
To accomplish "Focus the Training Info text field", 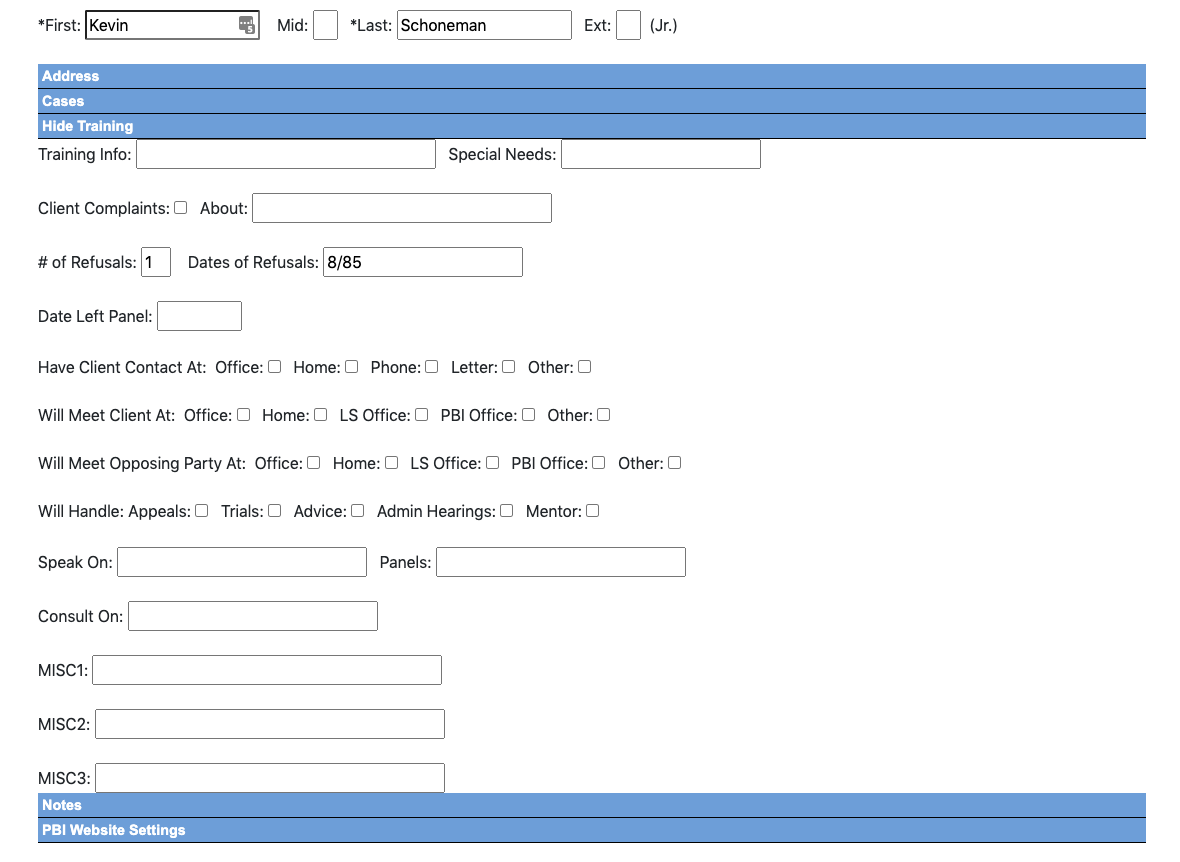I will tap(286, 154).
